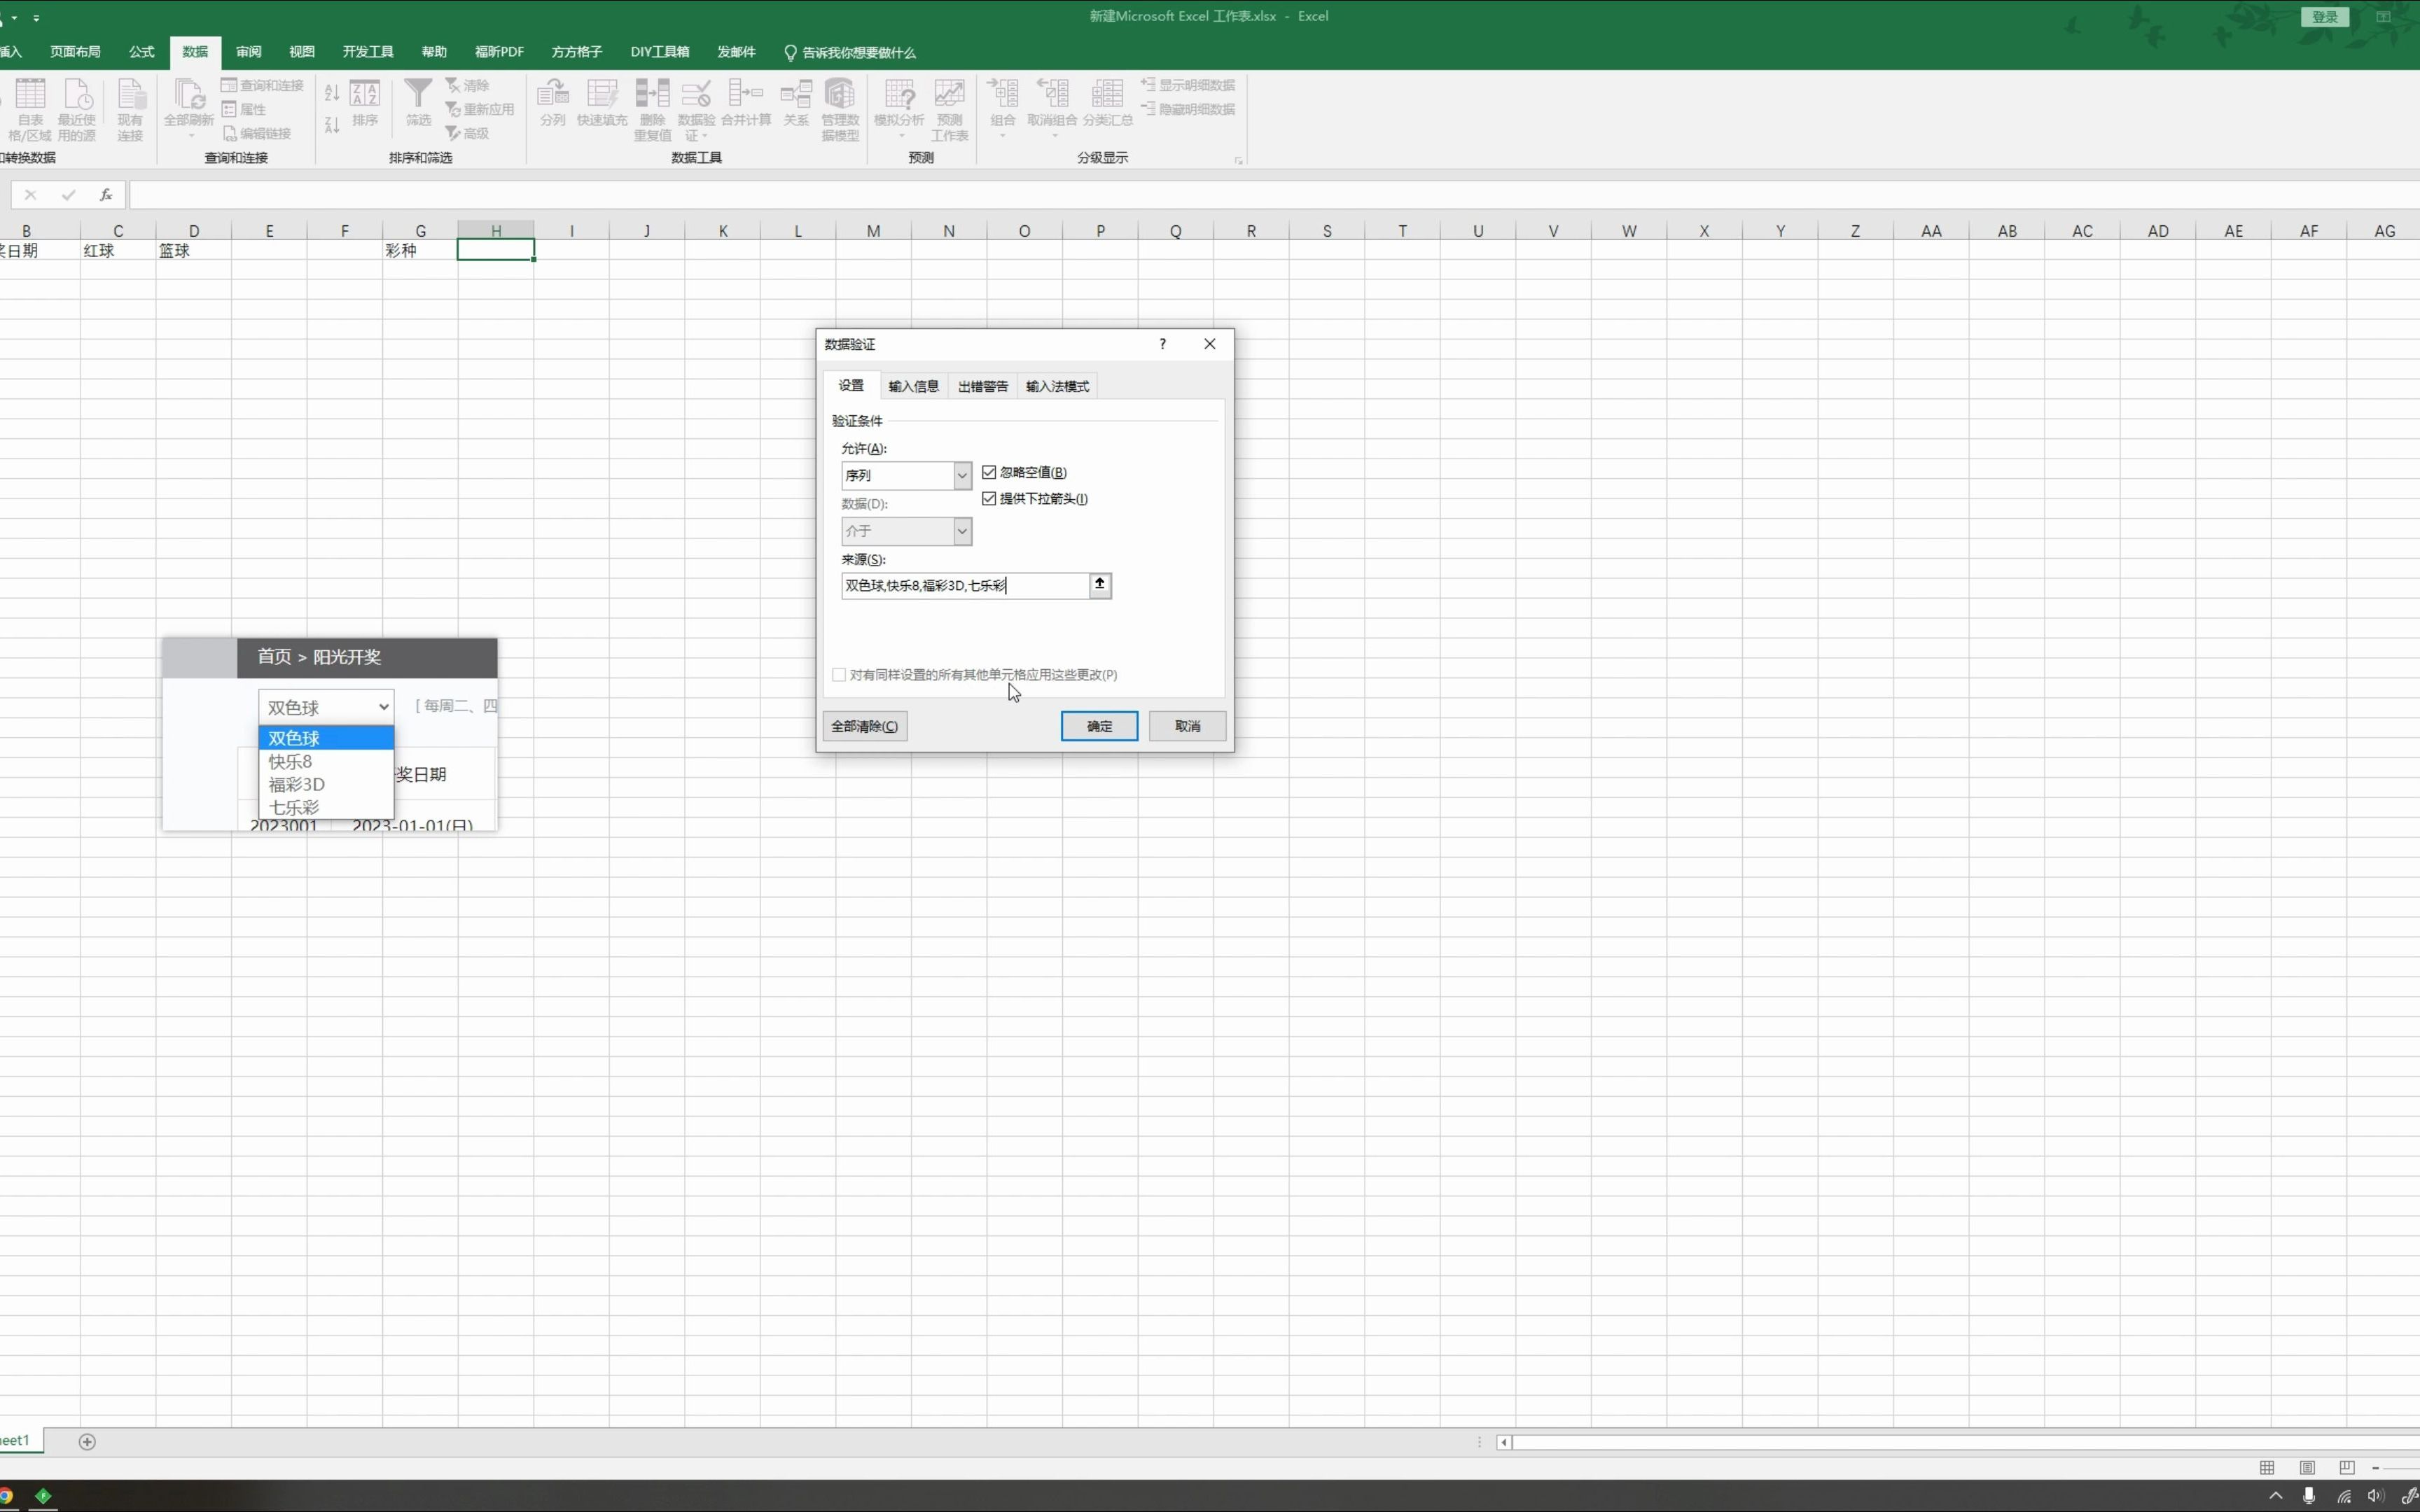
Task: Select column H header
Action: (496, 230)
